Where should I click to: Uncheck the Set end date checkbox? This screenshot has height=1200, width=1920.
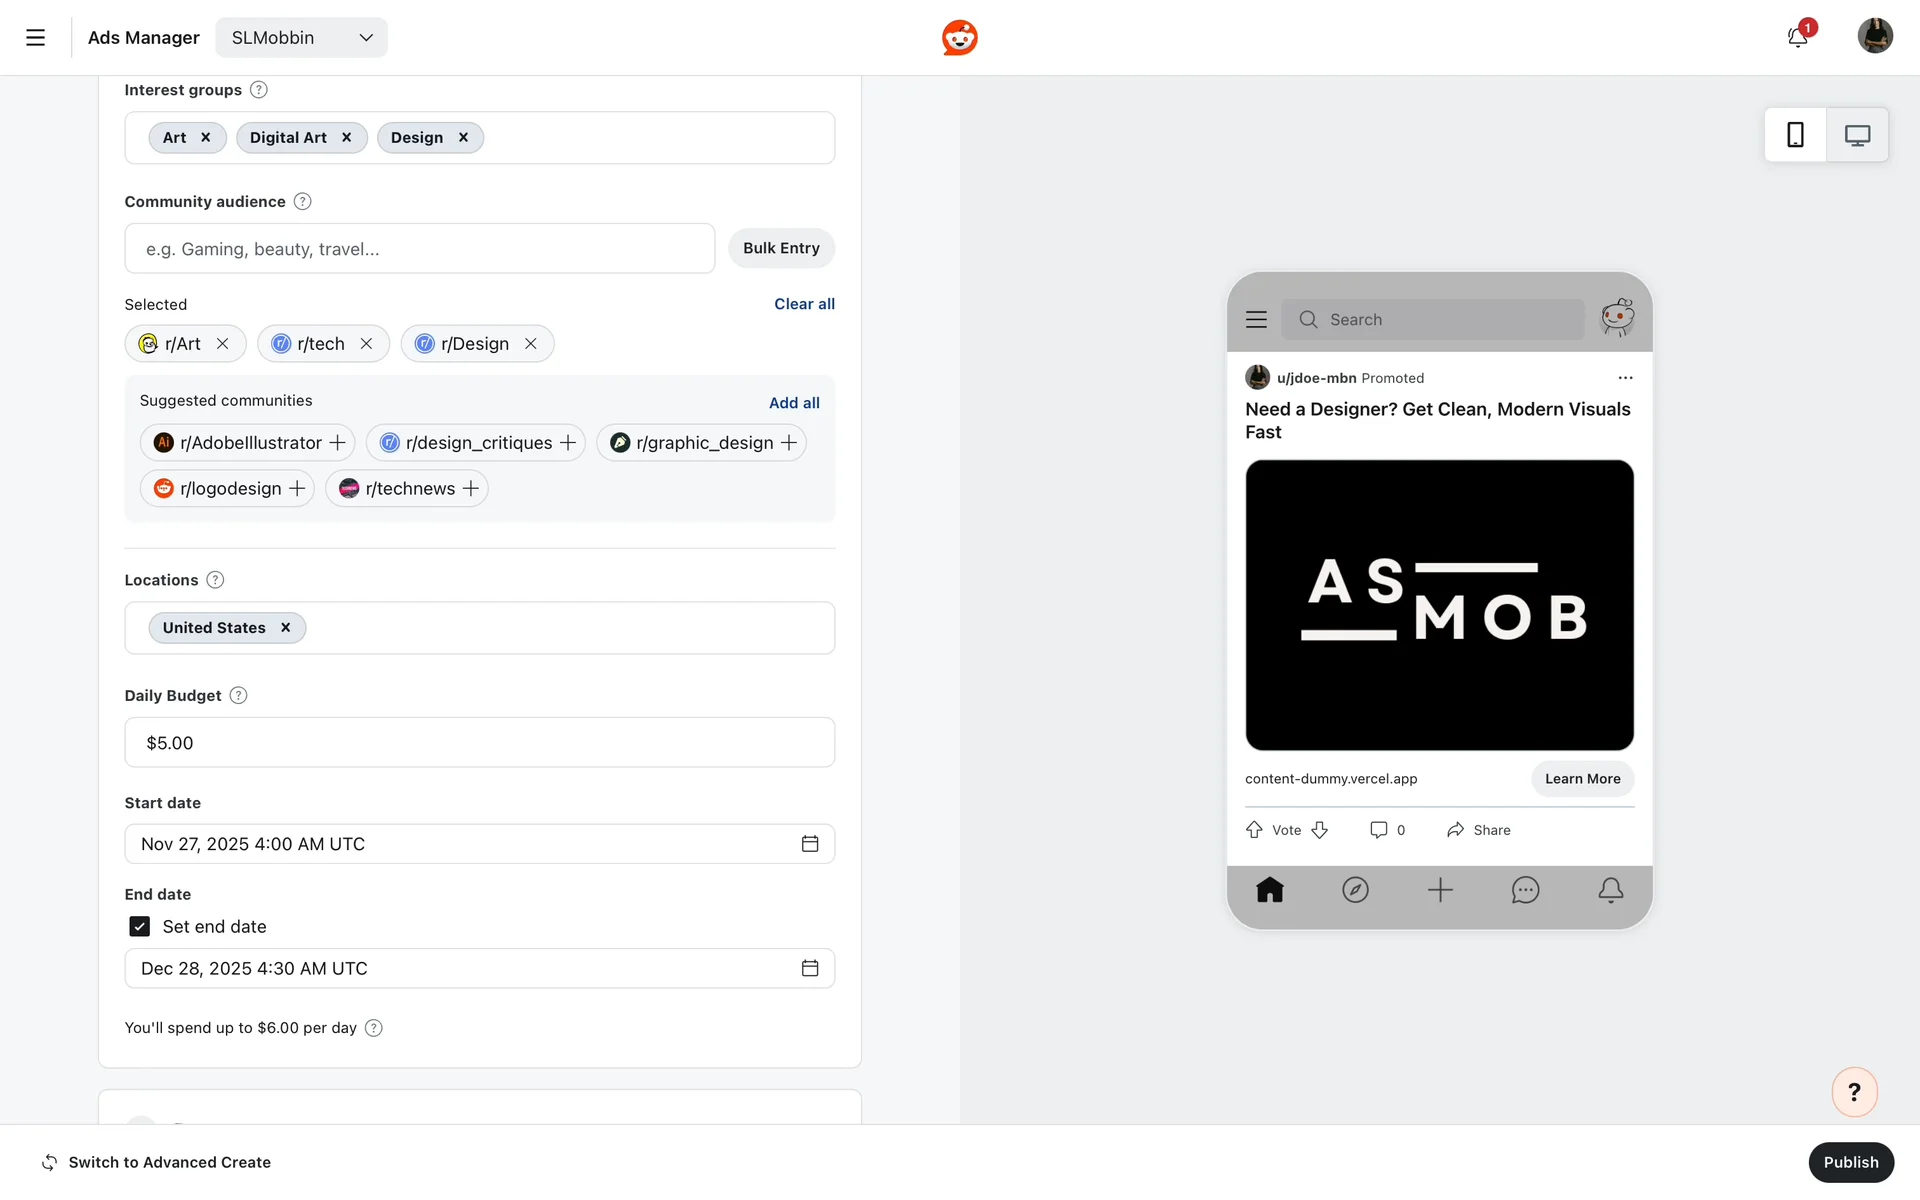(x=140, y=927)
